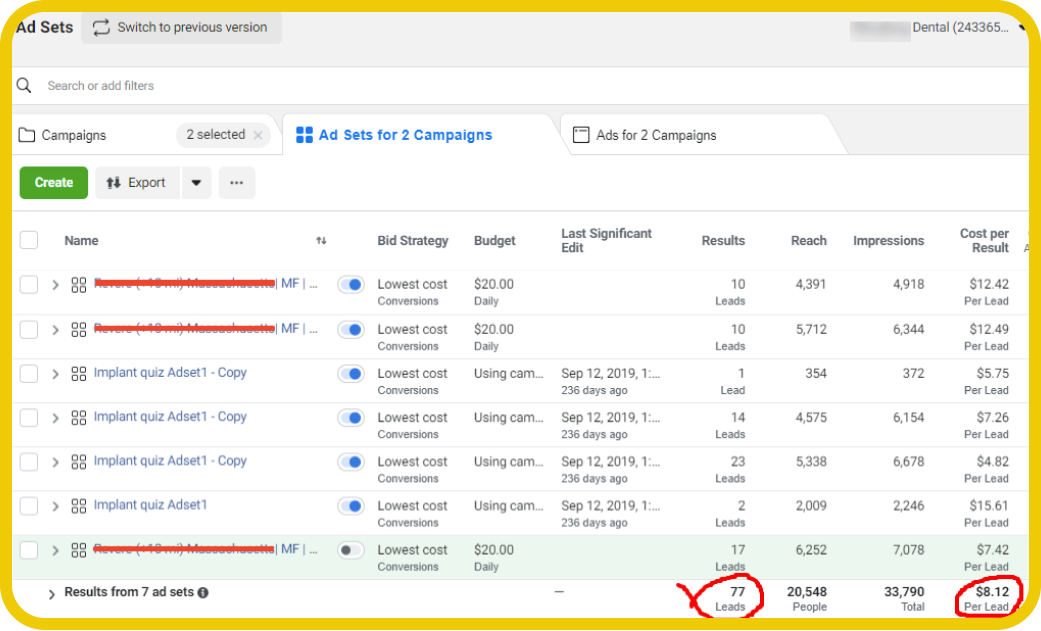This screenshot has height=631, width=1041.
Task: Open the dropdown arrow next to Export
Action: point(196,183)
